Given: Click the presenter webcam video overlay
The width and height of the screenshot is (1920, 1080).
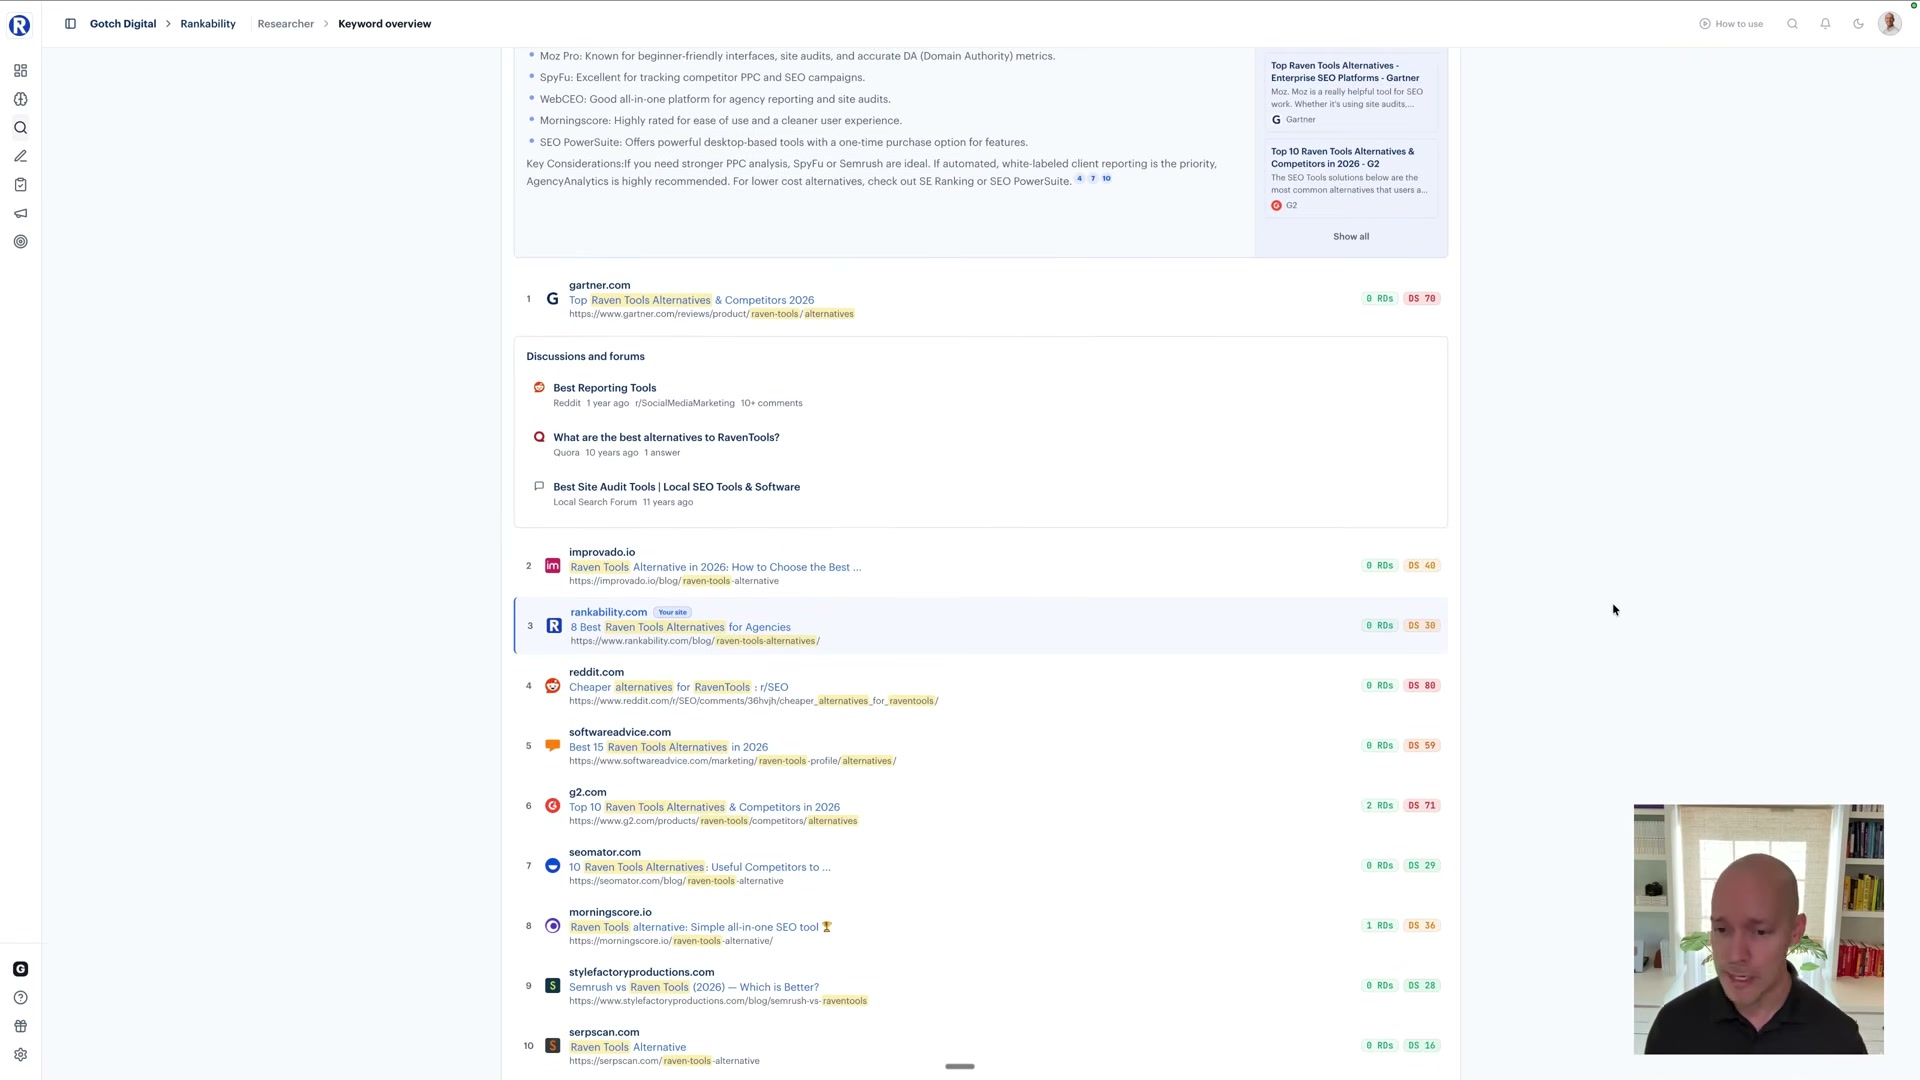Looking at the screenshot, I should click(x=1758, y=929).
